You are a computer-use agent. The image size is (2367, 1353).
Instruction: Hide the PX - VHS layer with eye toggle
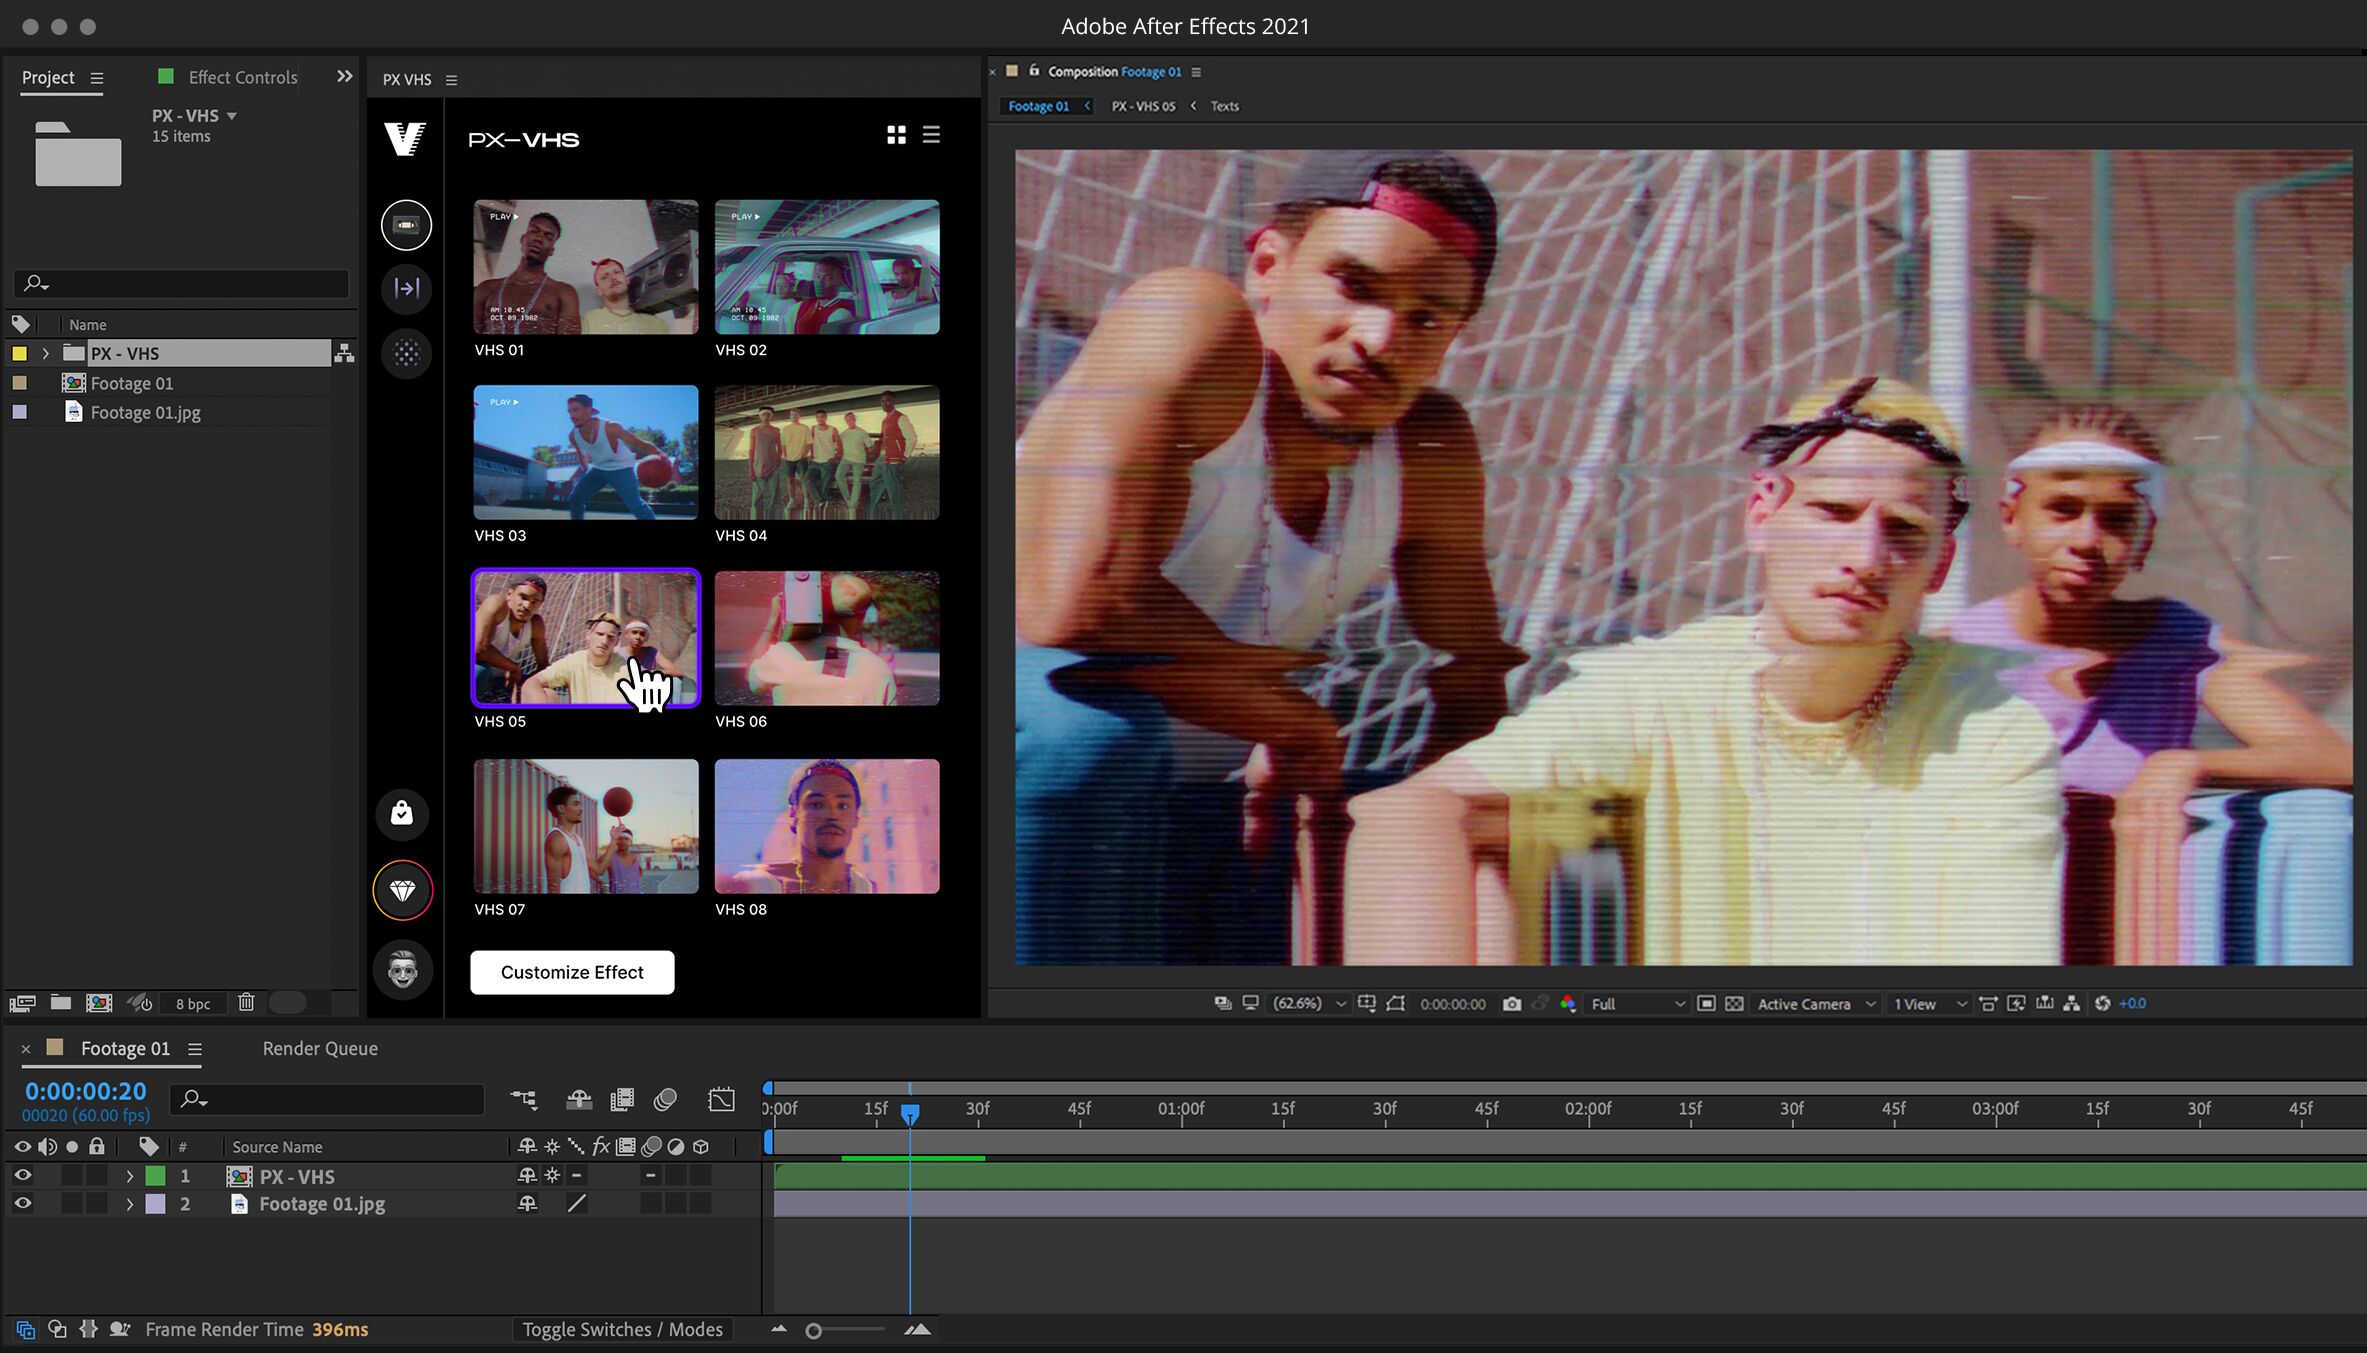click(22, 1176)
